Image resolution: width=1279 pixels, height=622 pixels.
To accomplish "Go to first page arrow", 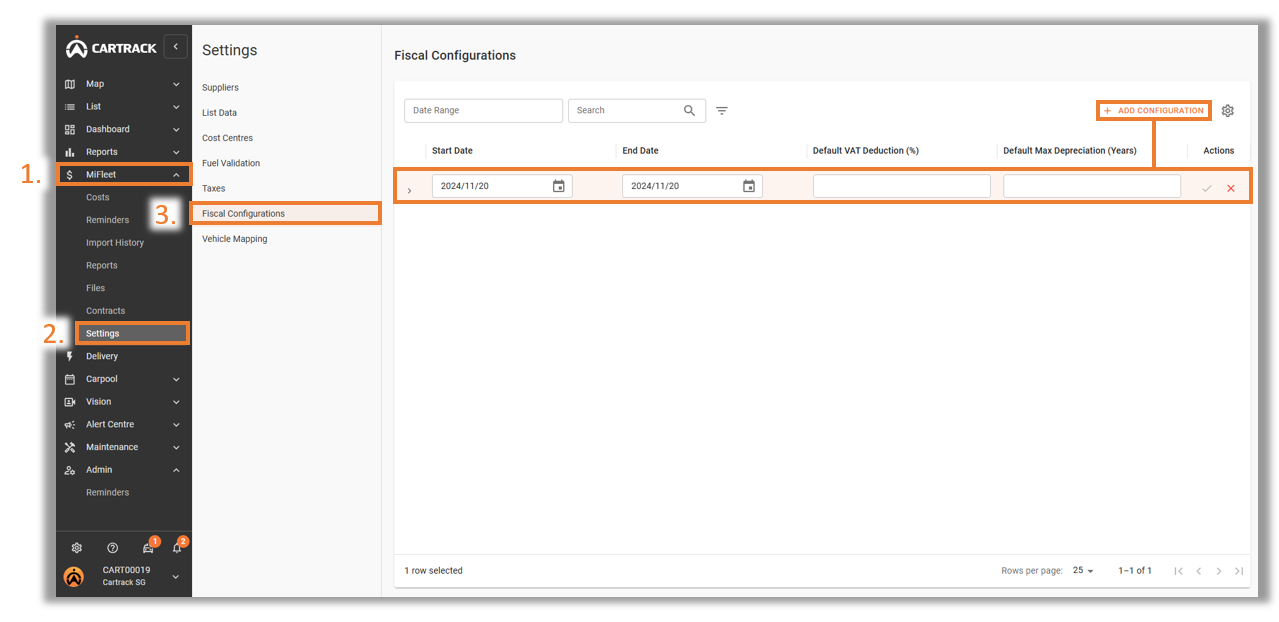I will coord(1179,571).
